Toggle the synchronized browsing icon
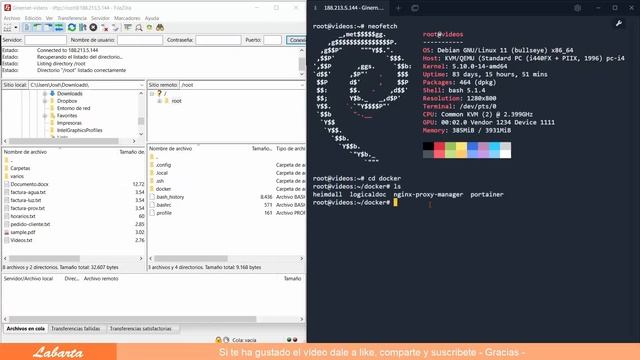This screenshot has height=360, width=640. [149, 27]
